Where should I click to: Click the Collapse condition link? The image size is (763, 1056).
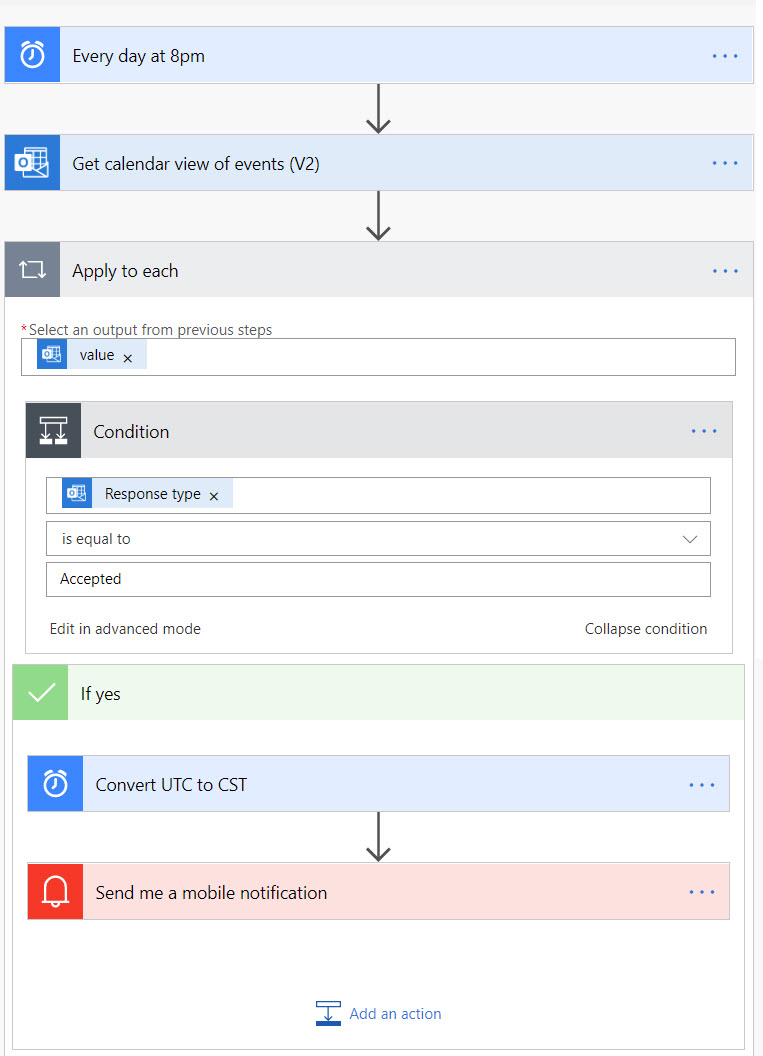point(646,628)
